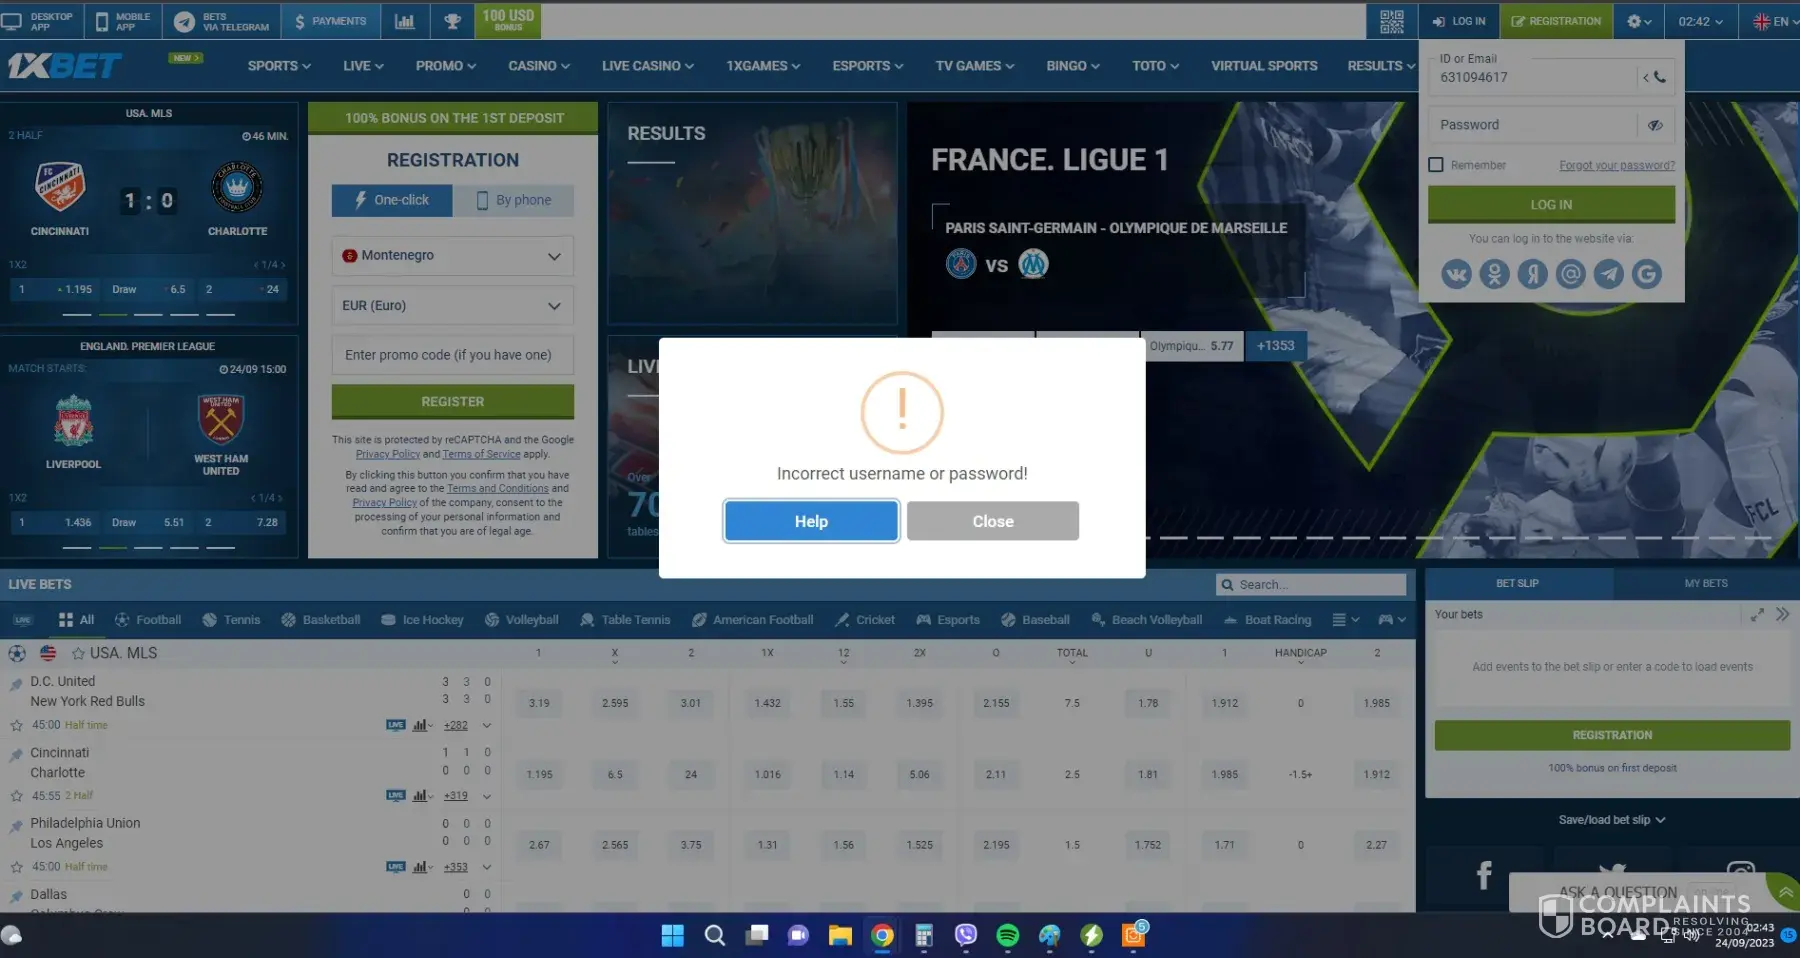Open the statistics bar chart icon
Viewport: 1800px width, 958px height.
pyautogui.click(x=404, y=21)
